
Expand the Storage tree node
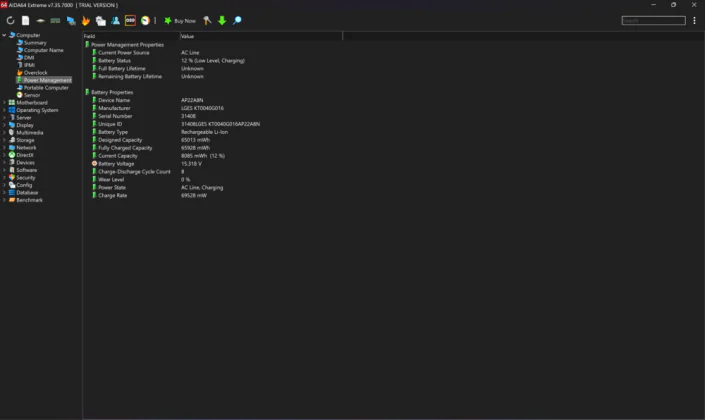click(x=4, y=140)
